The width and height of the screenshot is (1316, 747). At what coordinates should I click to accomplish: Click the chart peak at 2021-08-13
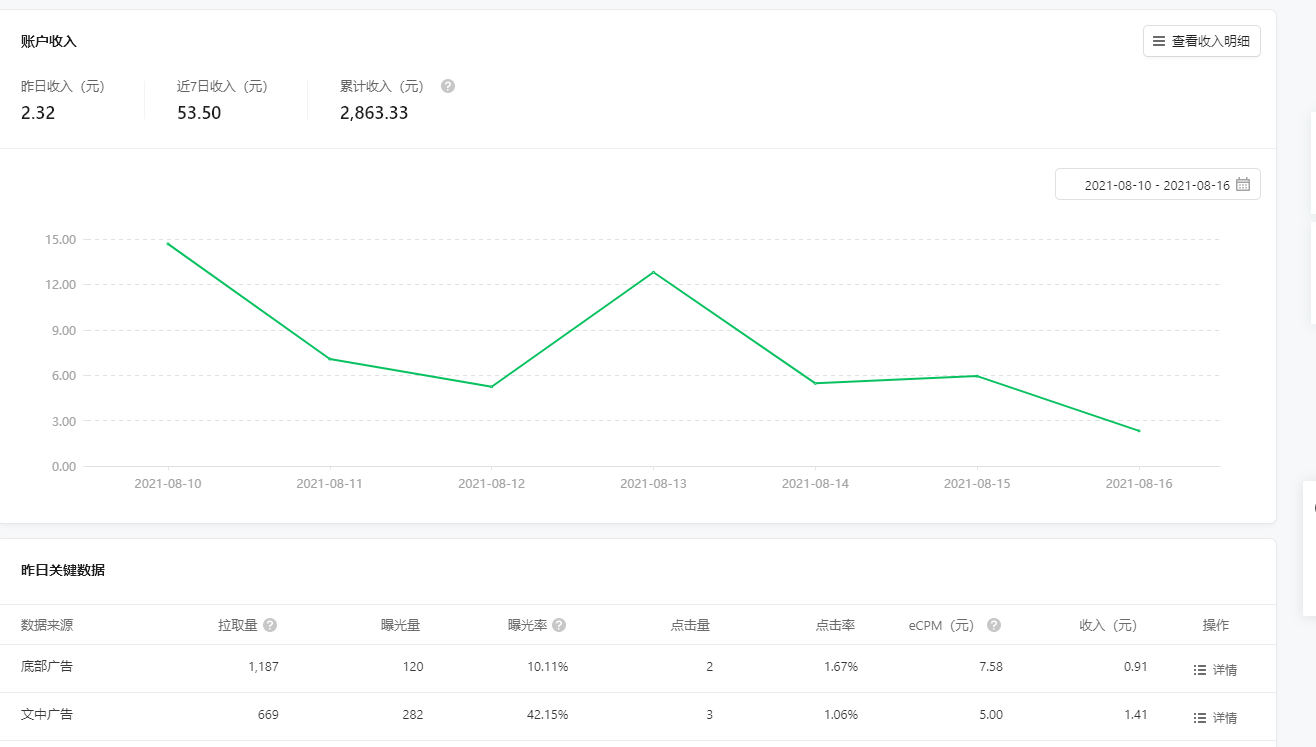pyautogui.click(x=653, y=272)
